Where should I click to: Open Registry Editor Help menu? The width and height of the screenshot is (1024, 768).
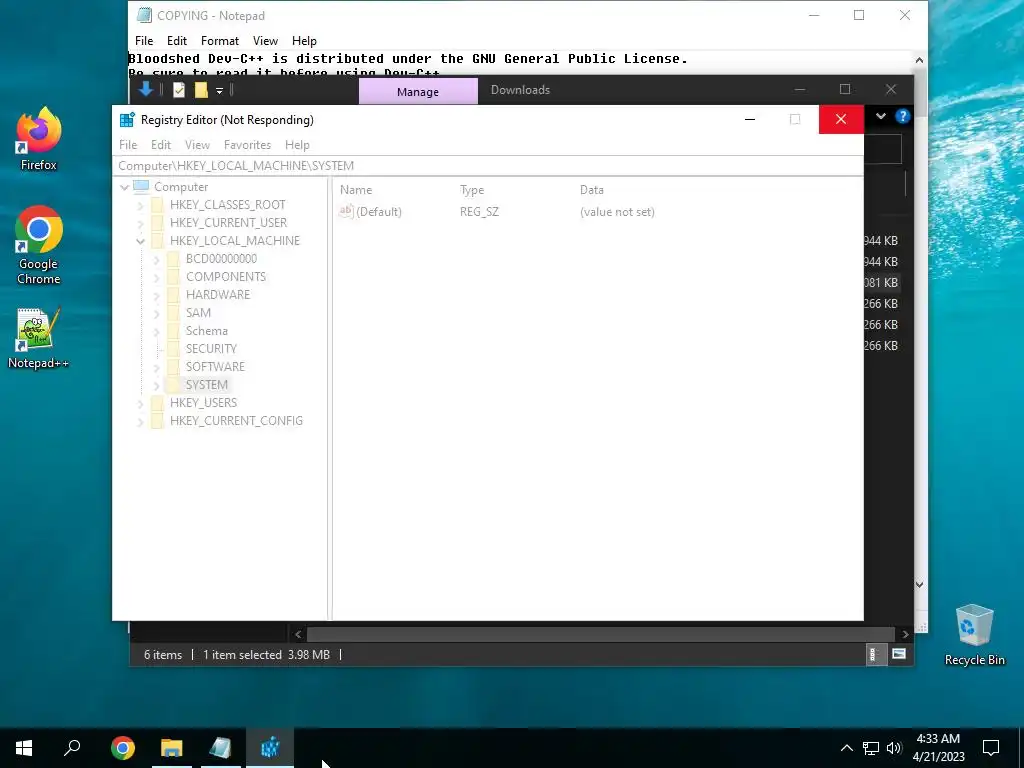point(297,145)
